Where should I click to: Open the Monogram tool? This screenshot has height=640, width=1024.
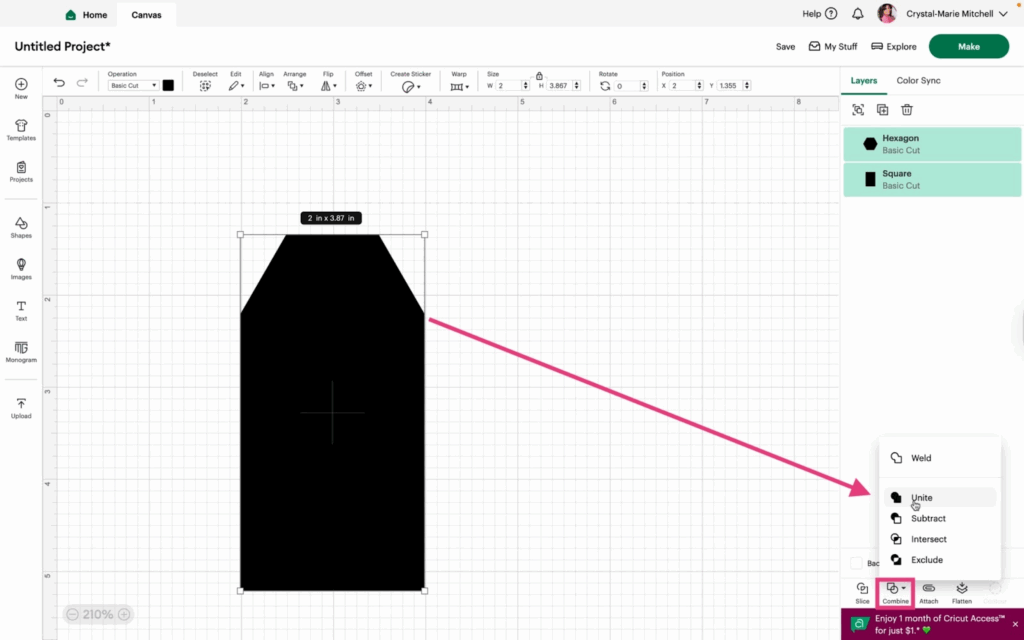(x=21, y=351)
